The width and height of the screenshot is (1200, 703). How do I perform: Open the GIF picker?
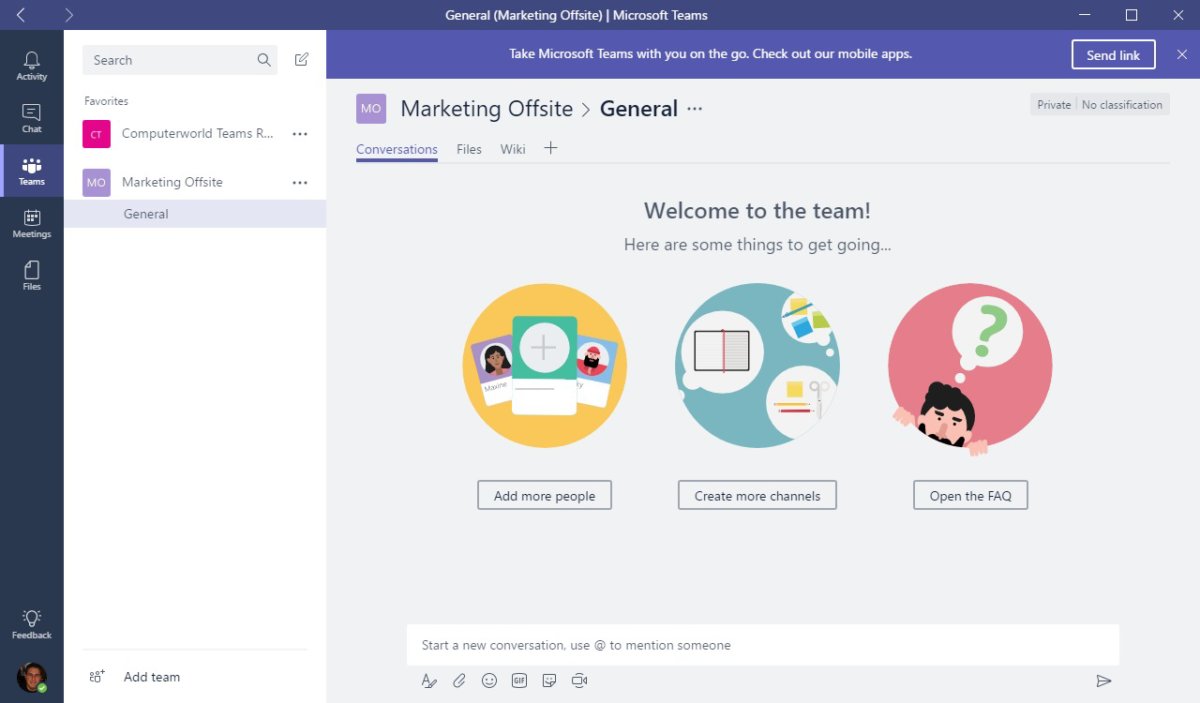point(519,681)
